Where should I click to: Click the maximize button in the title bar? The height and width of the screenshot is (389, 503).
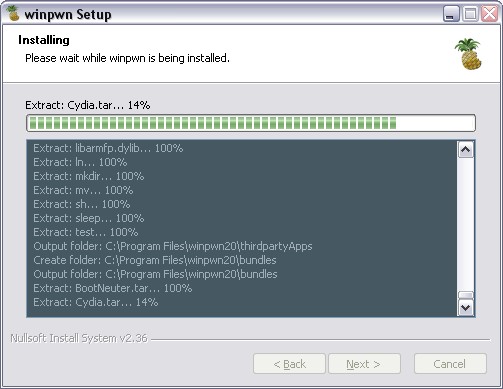pos(470,14)
